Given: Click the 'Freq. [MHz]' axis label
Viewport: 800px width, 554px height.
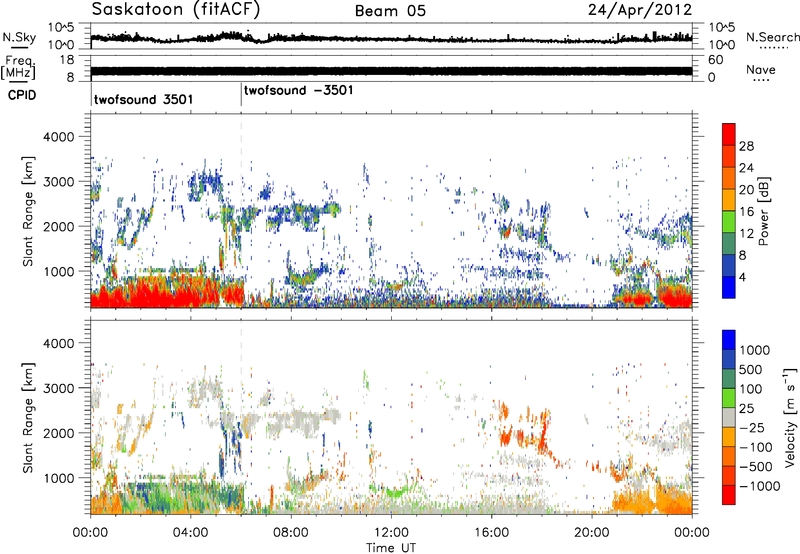Looking at the screenshot, I should click(x=18, y=68).
